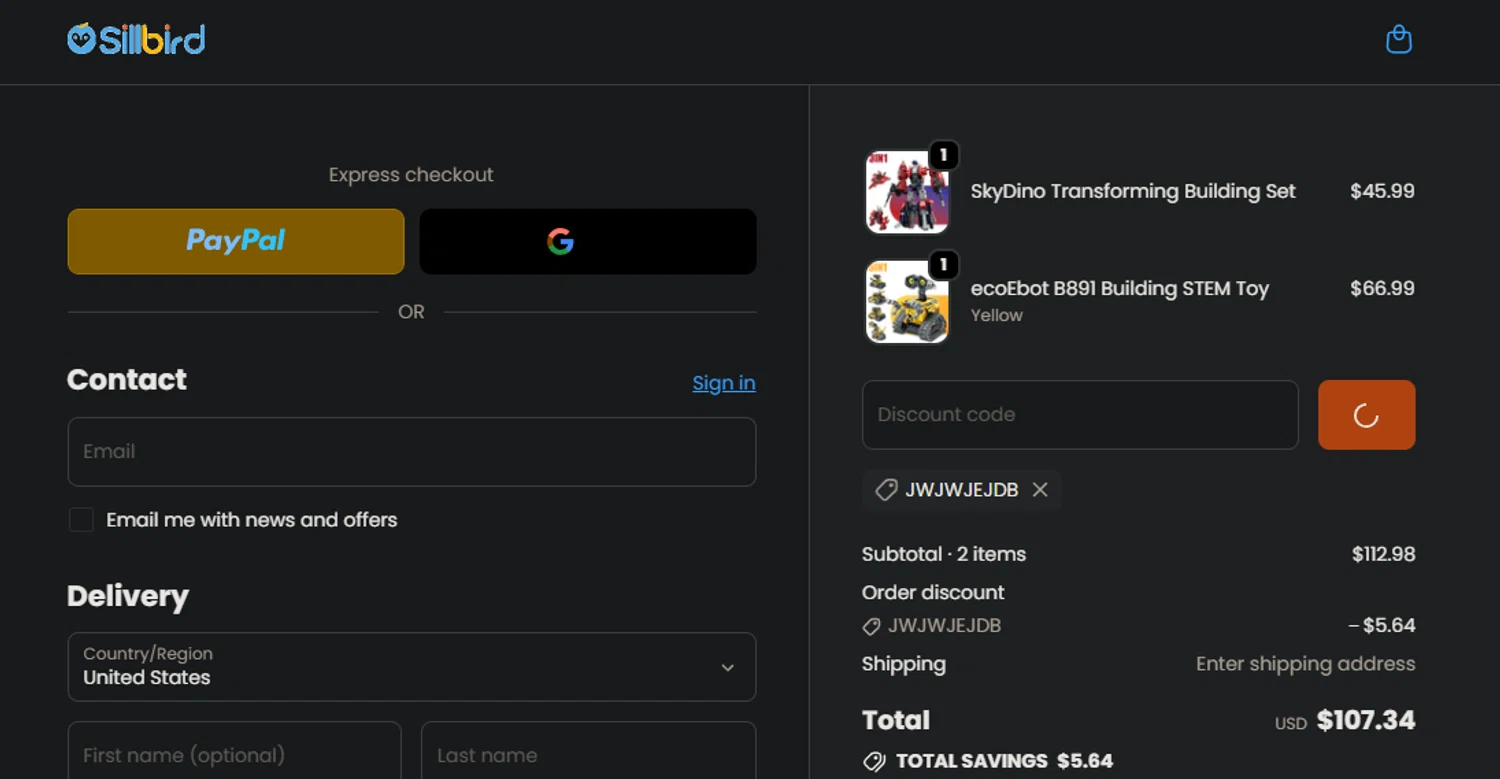The height and width of the screenshot is (779, 1500).
Task: Click the loading Apply discount button
Action: click(1366, 414)
